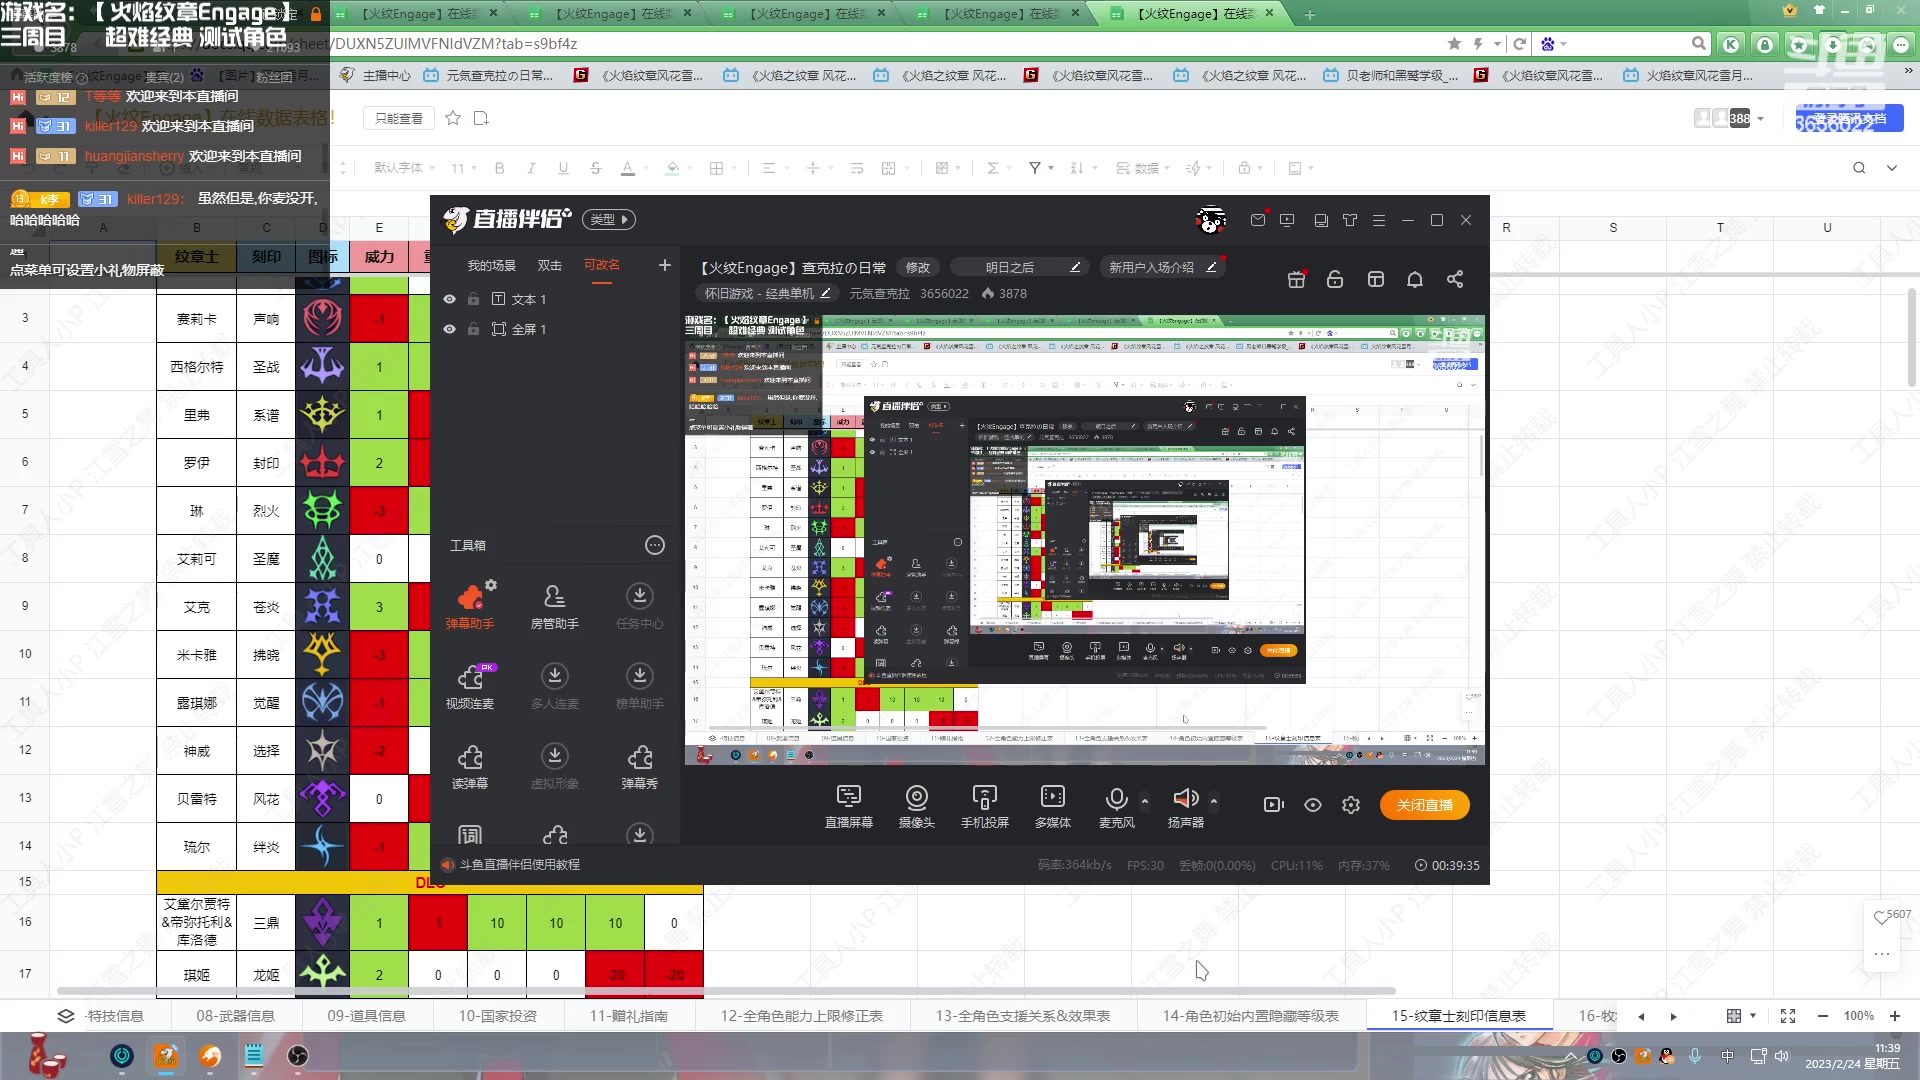The height and width of the screenshot is (1080, 1920).
Task: Toggle lock on 全屏 1 source
Action: pos(473,329)
